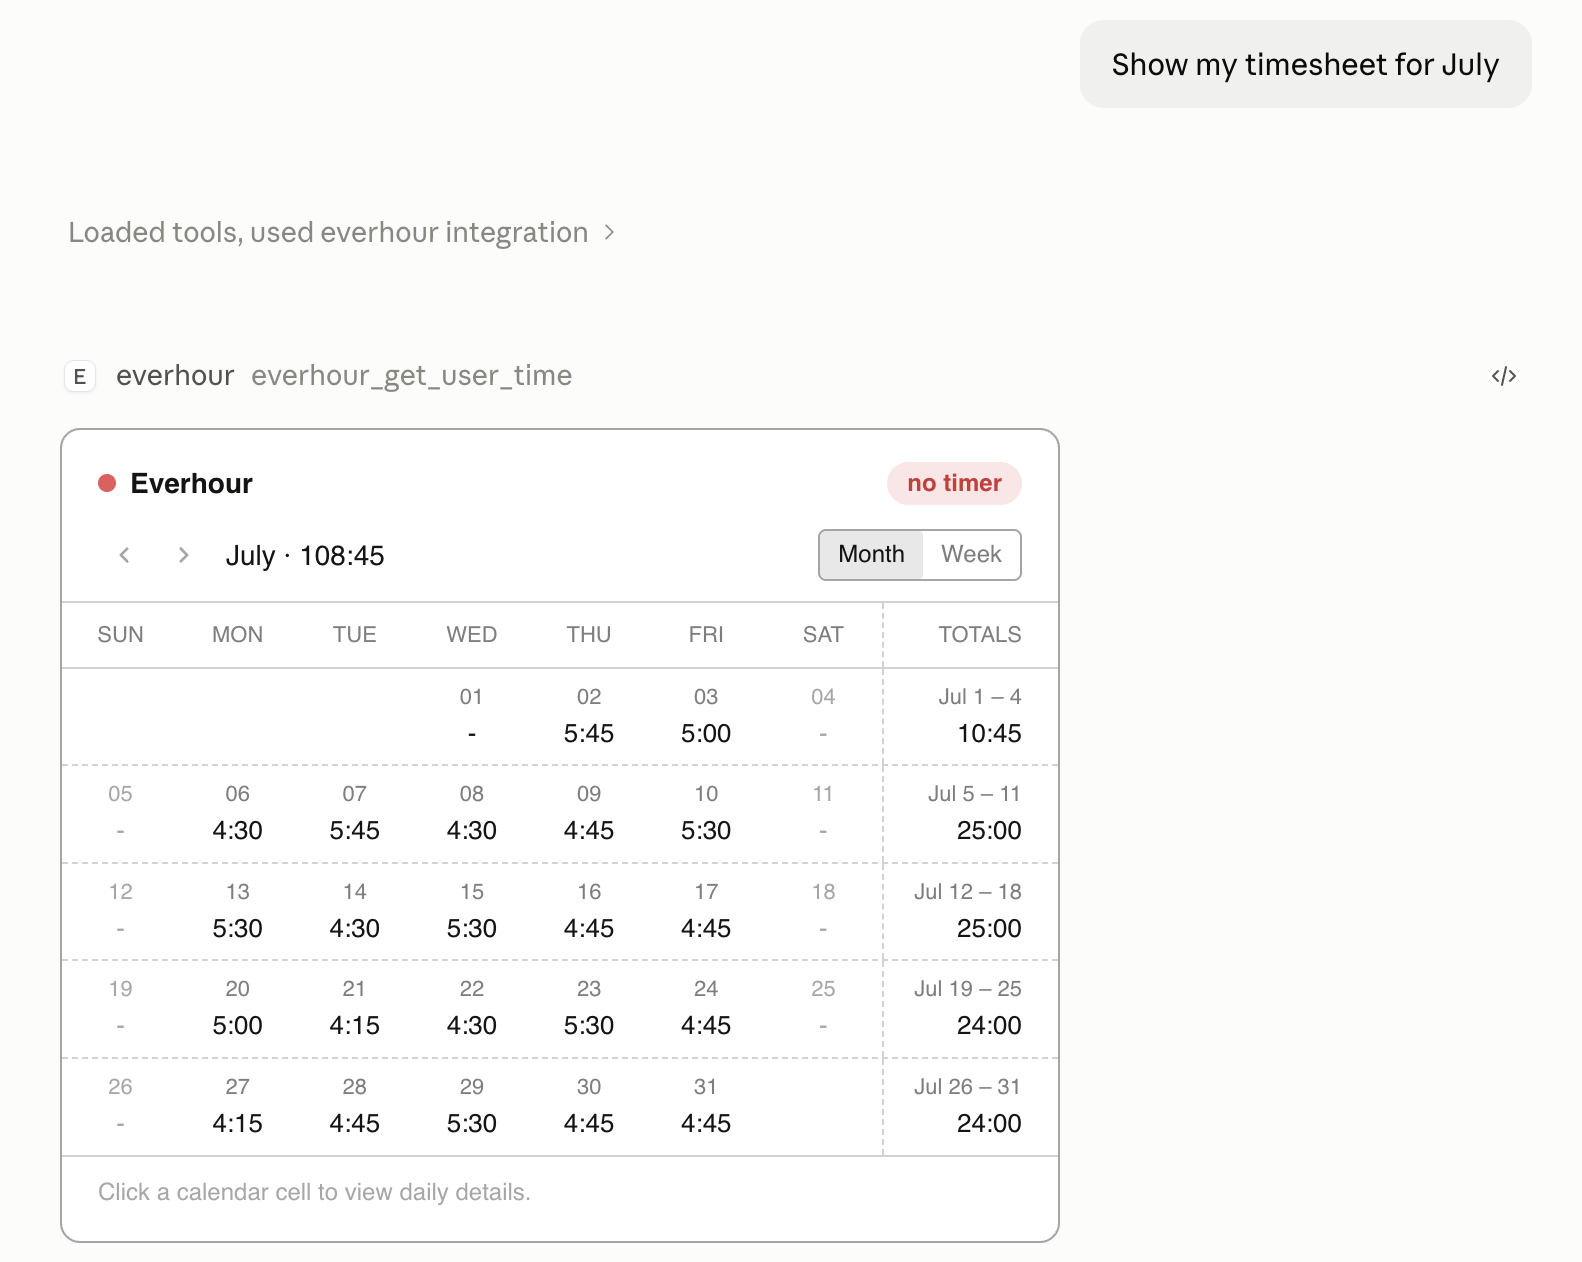Click the WED column header
This screenshot has height=1262, width=1582.
point(471,635)
